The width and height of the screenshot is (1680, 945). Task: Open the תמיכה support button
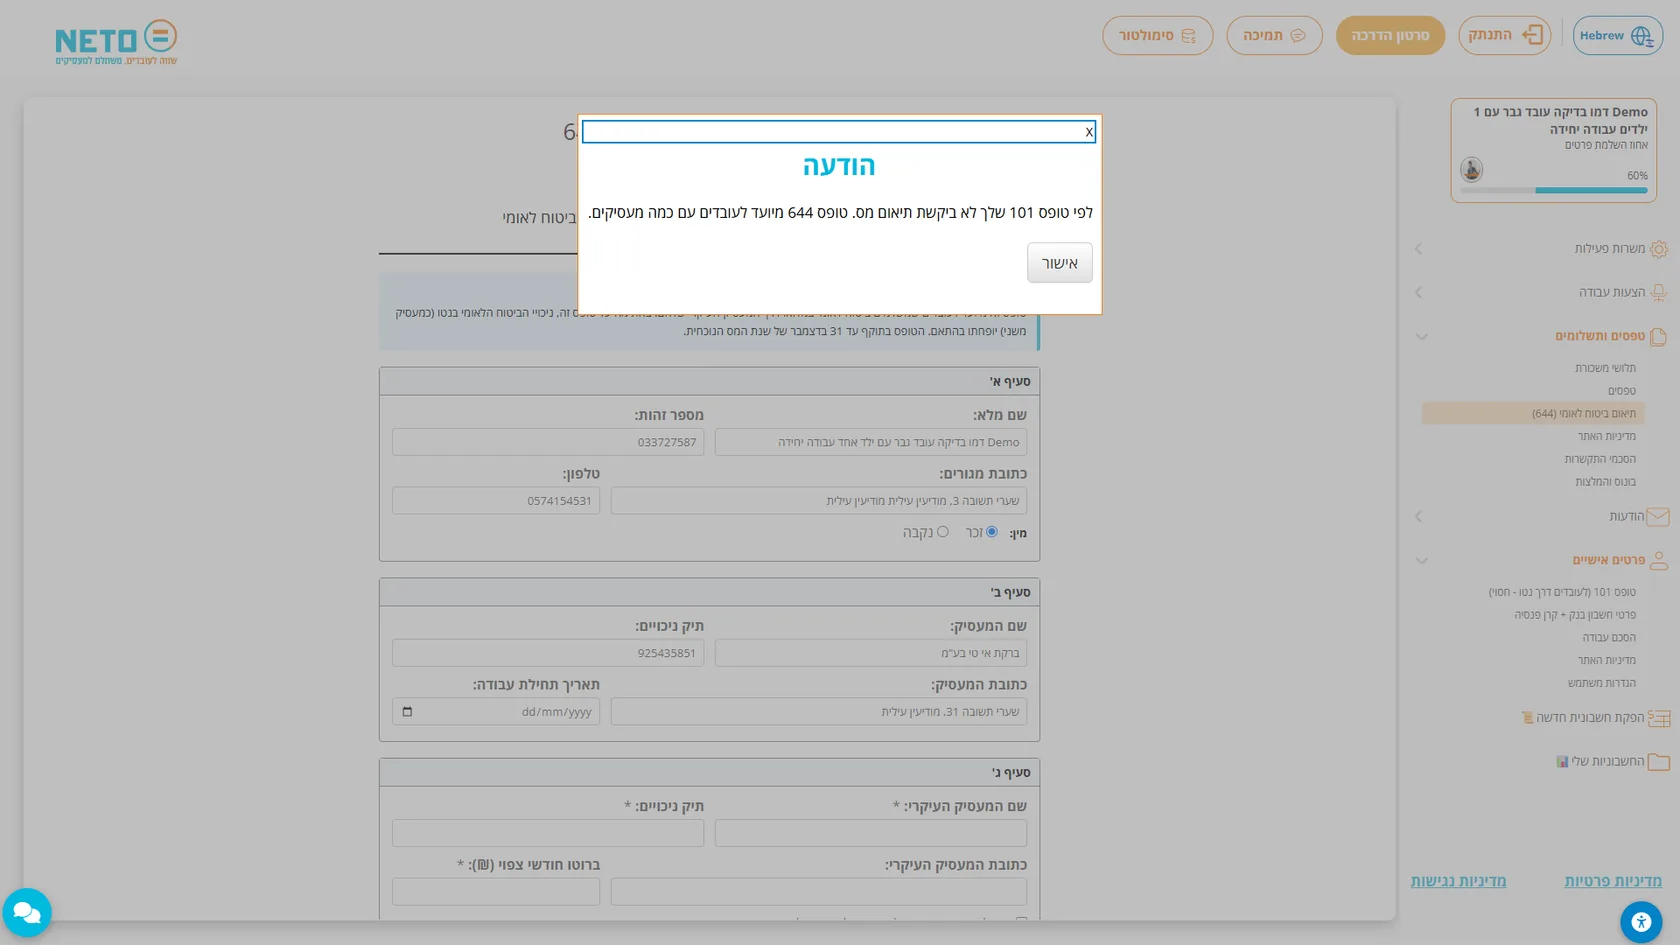pos(1274,36)
